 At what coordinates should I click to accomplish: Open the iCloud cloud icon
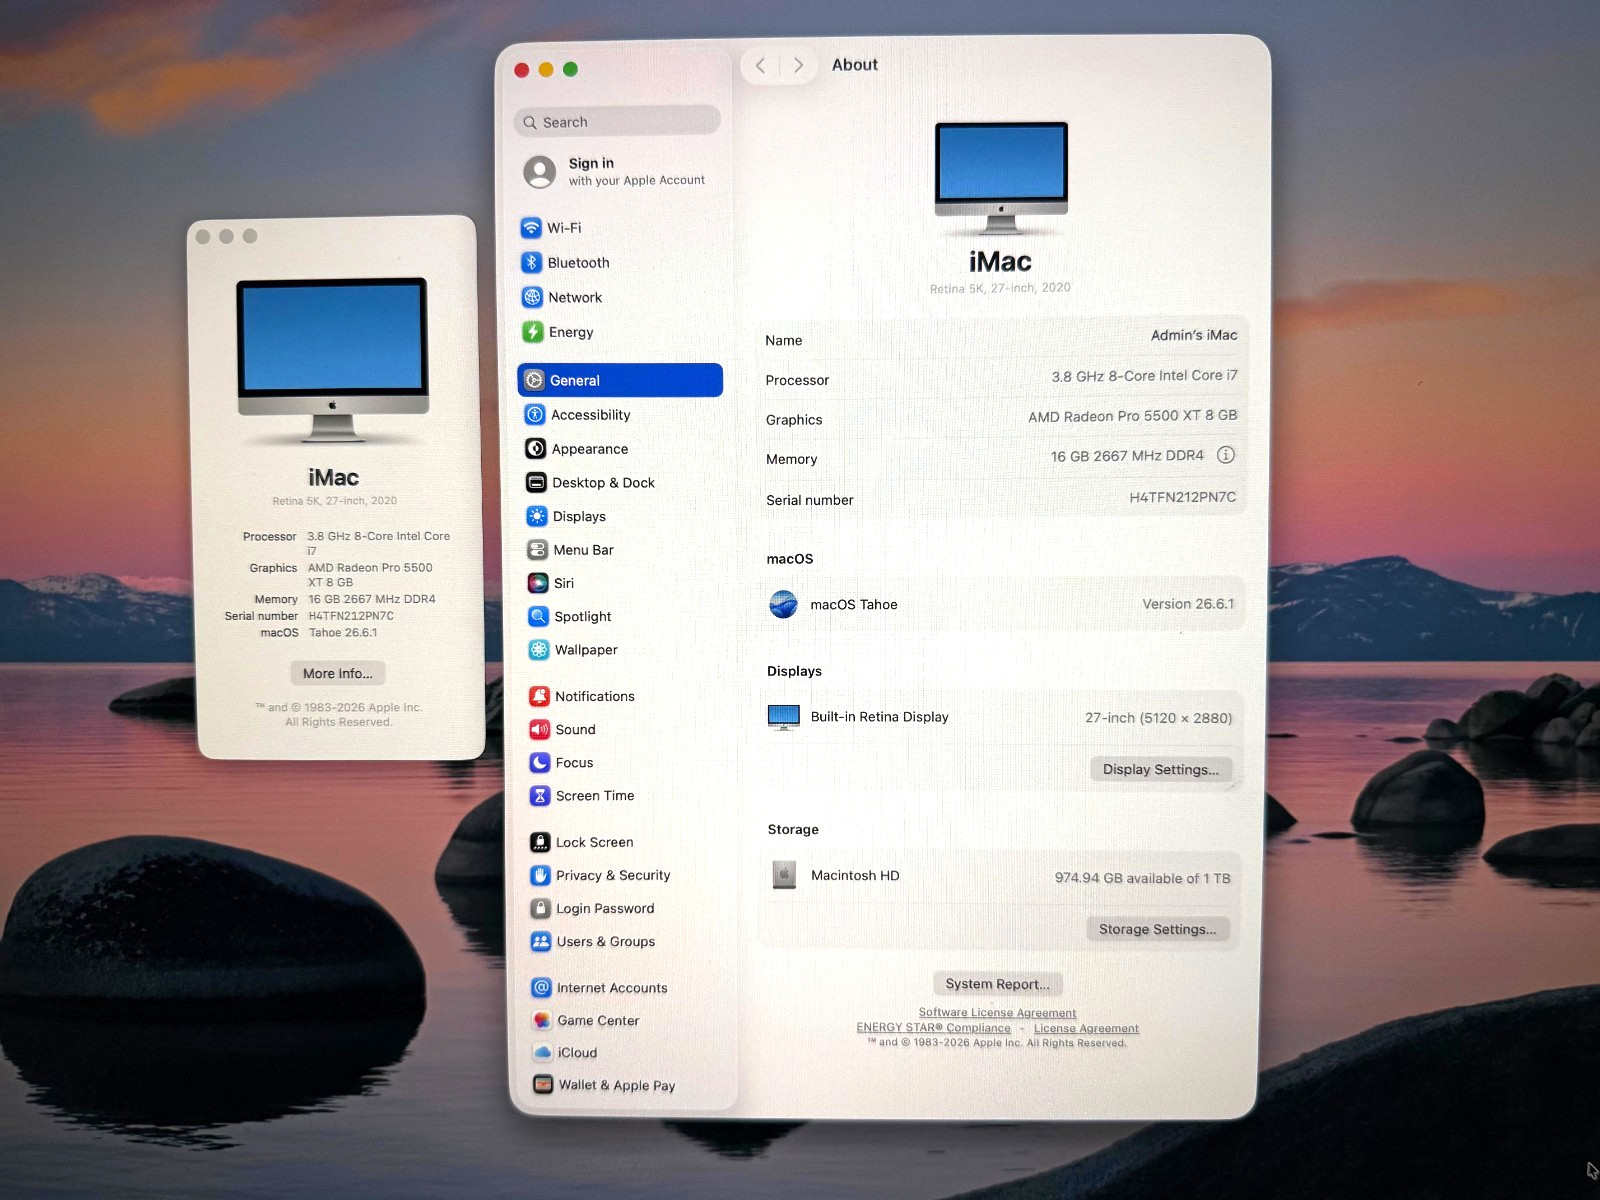pyautogui.click(x=542, y=1053)
